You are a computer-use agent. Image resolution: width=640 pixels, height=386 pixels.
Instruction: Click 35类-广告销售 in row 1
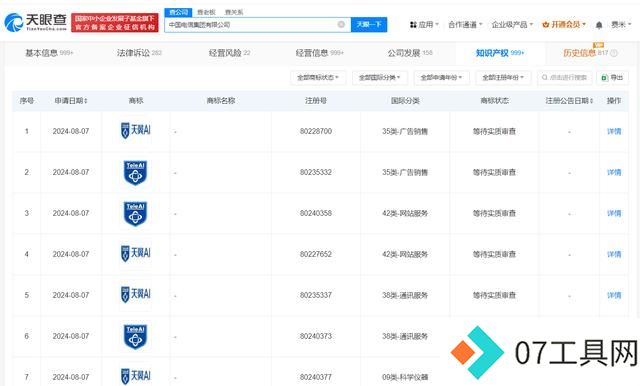click(405, 131)
